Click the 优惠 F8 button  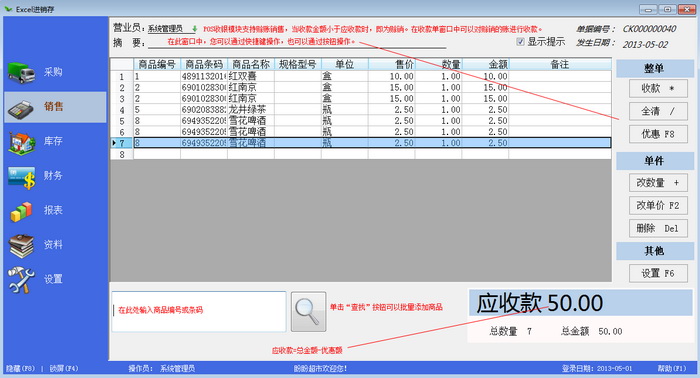658,134
